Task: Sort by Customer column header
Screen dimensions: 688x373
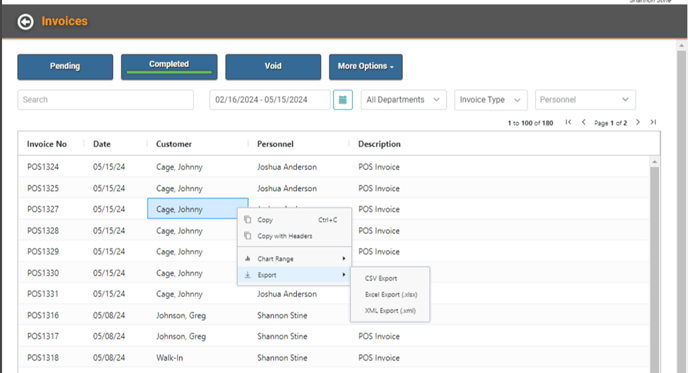Action: coord(174,144)
